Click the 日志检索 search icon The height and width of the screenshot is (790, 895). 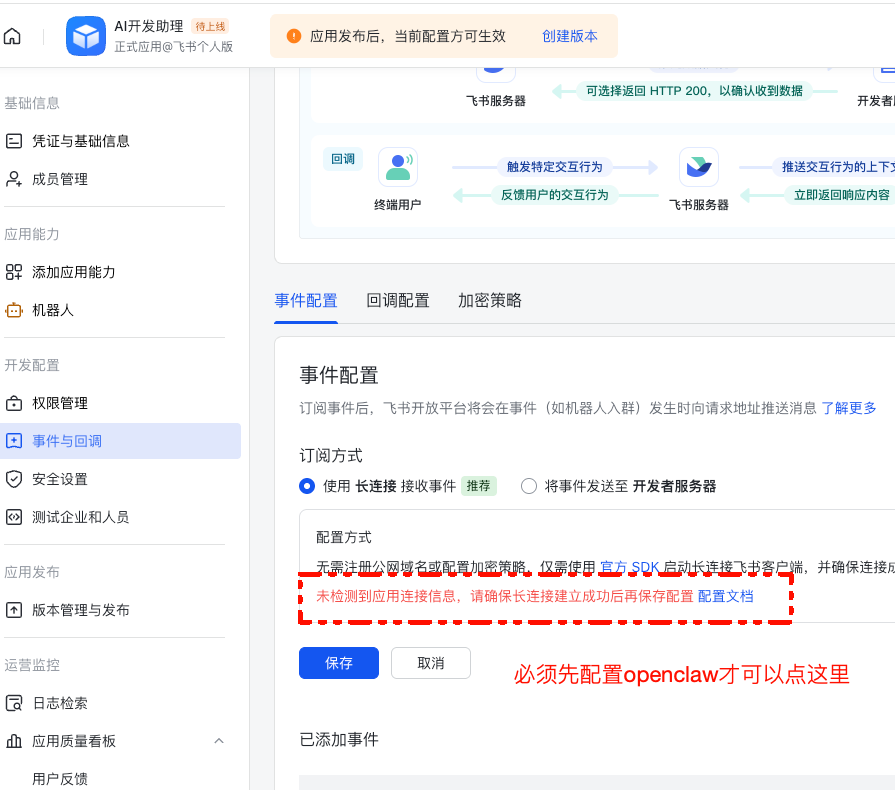tap(14, 703)
